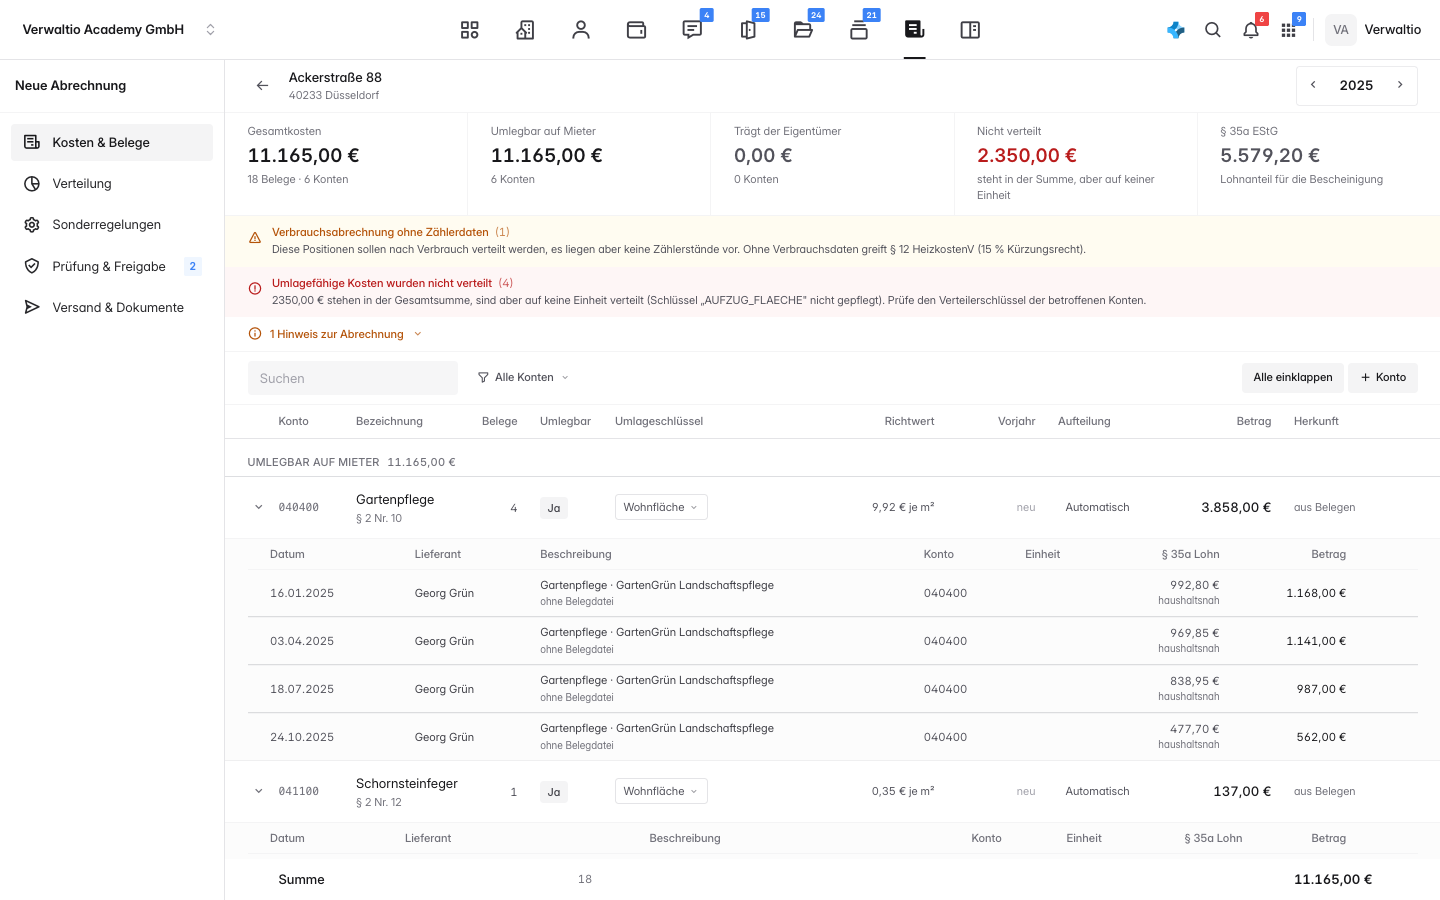This screenshot has width=1440, height=900.
Task: Switch to next year after 2025
Action: [x=1400, y=85]
